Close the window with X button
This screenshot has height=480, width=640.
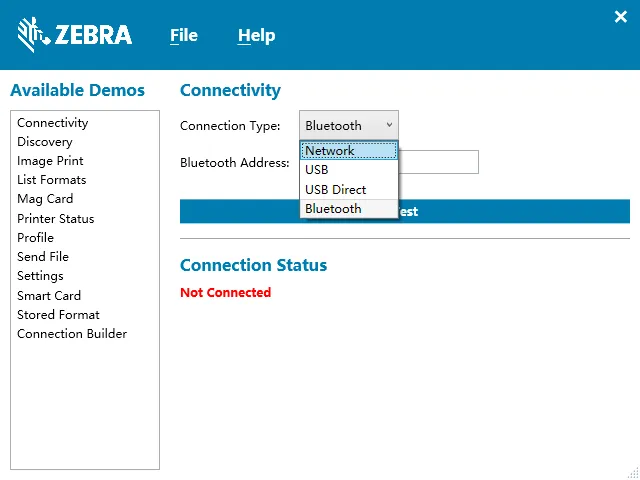pyautogui.click(x=620, y=16)
